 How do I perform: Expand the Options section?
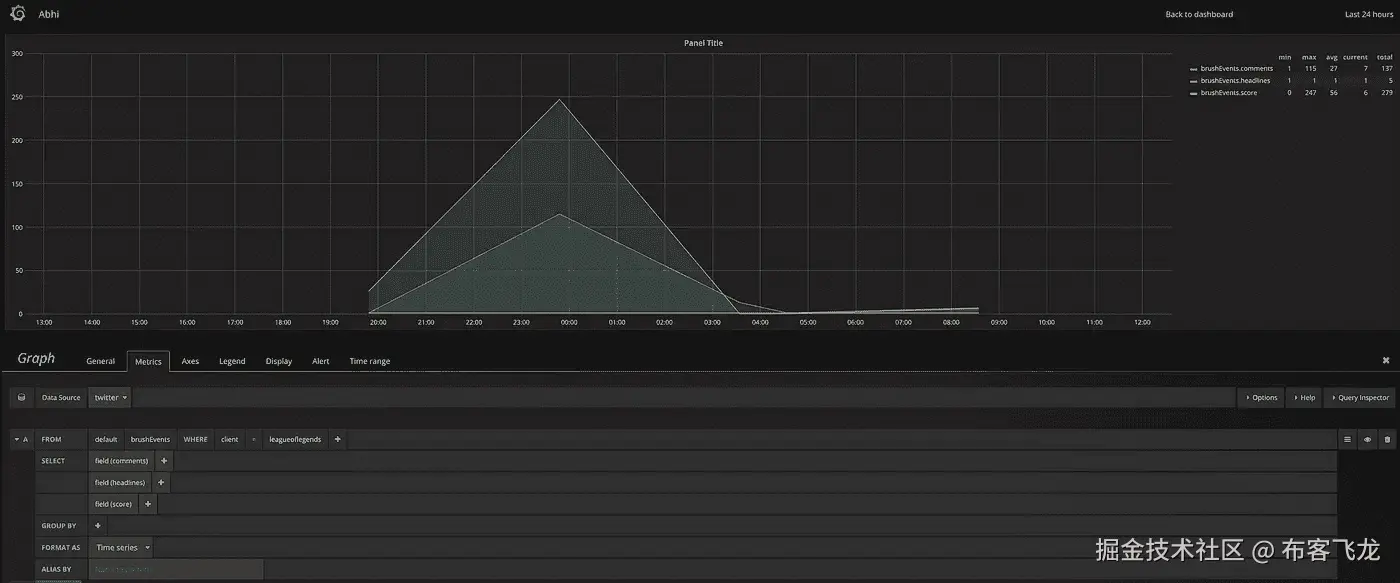coord(1261,397)
